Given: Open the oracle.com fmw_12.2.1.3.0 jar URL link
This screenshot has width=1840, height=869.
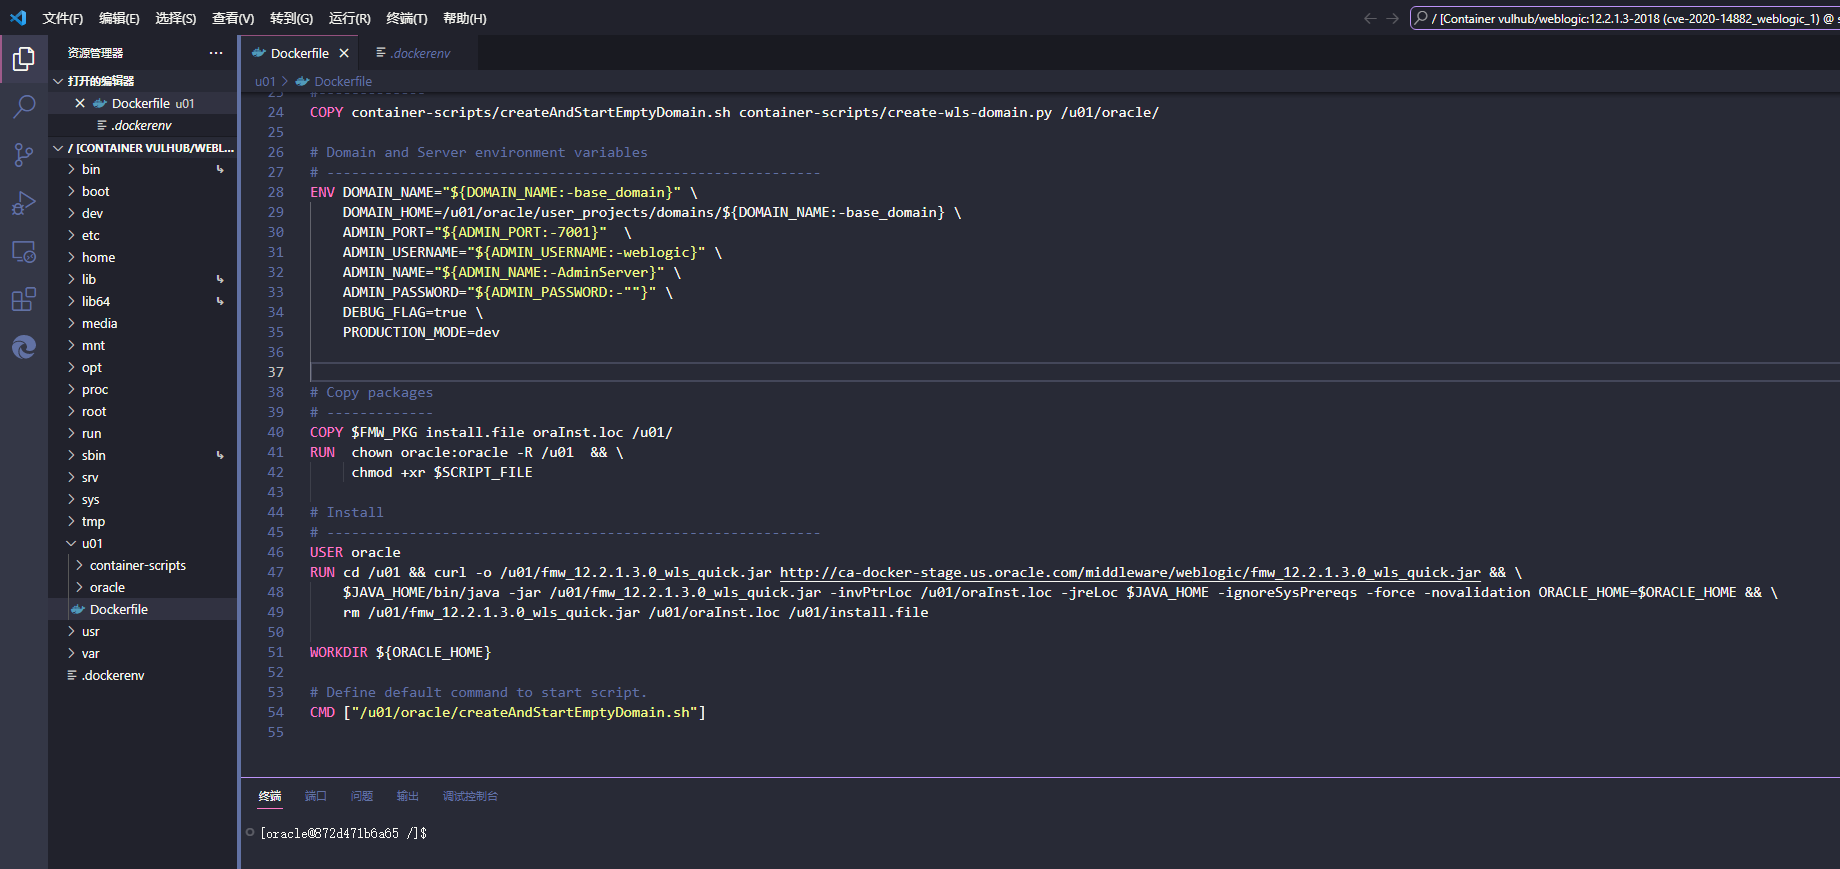Looking at the screenshot, I should coord(1130,572).
